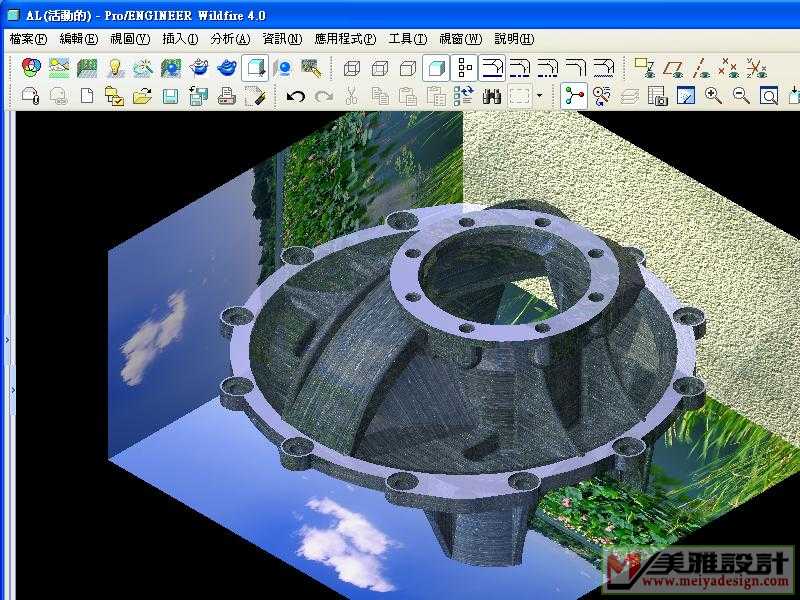The width and height of the screenshot is (800, 600).
Task: Toggle shaded display mode
Action: (436, 68)
